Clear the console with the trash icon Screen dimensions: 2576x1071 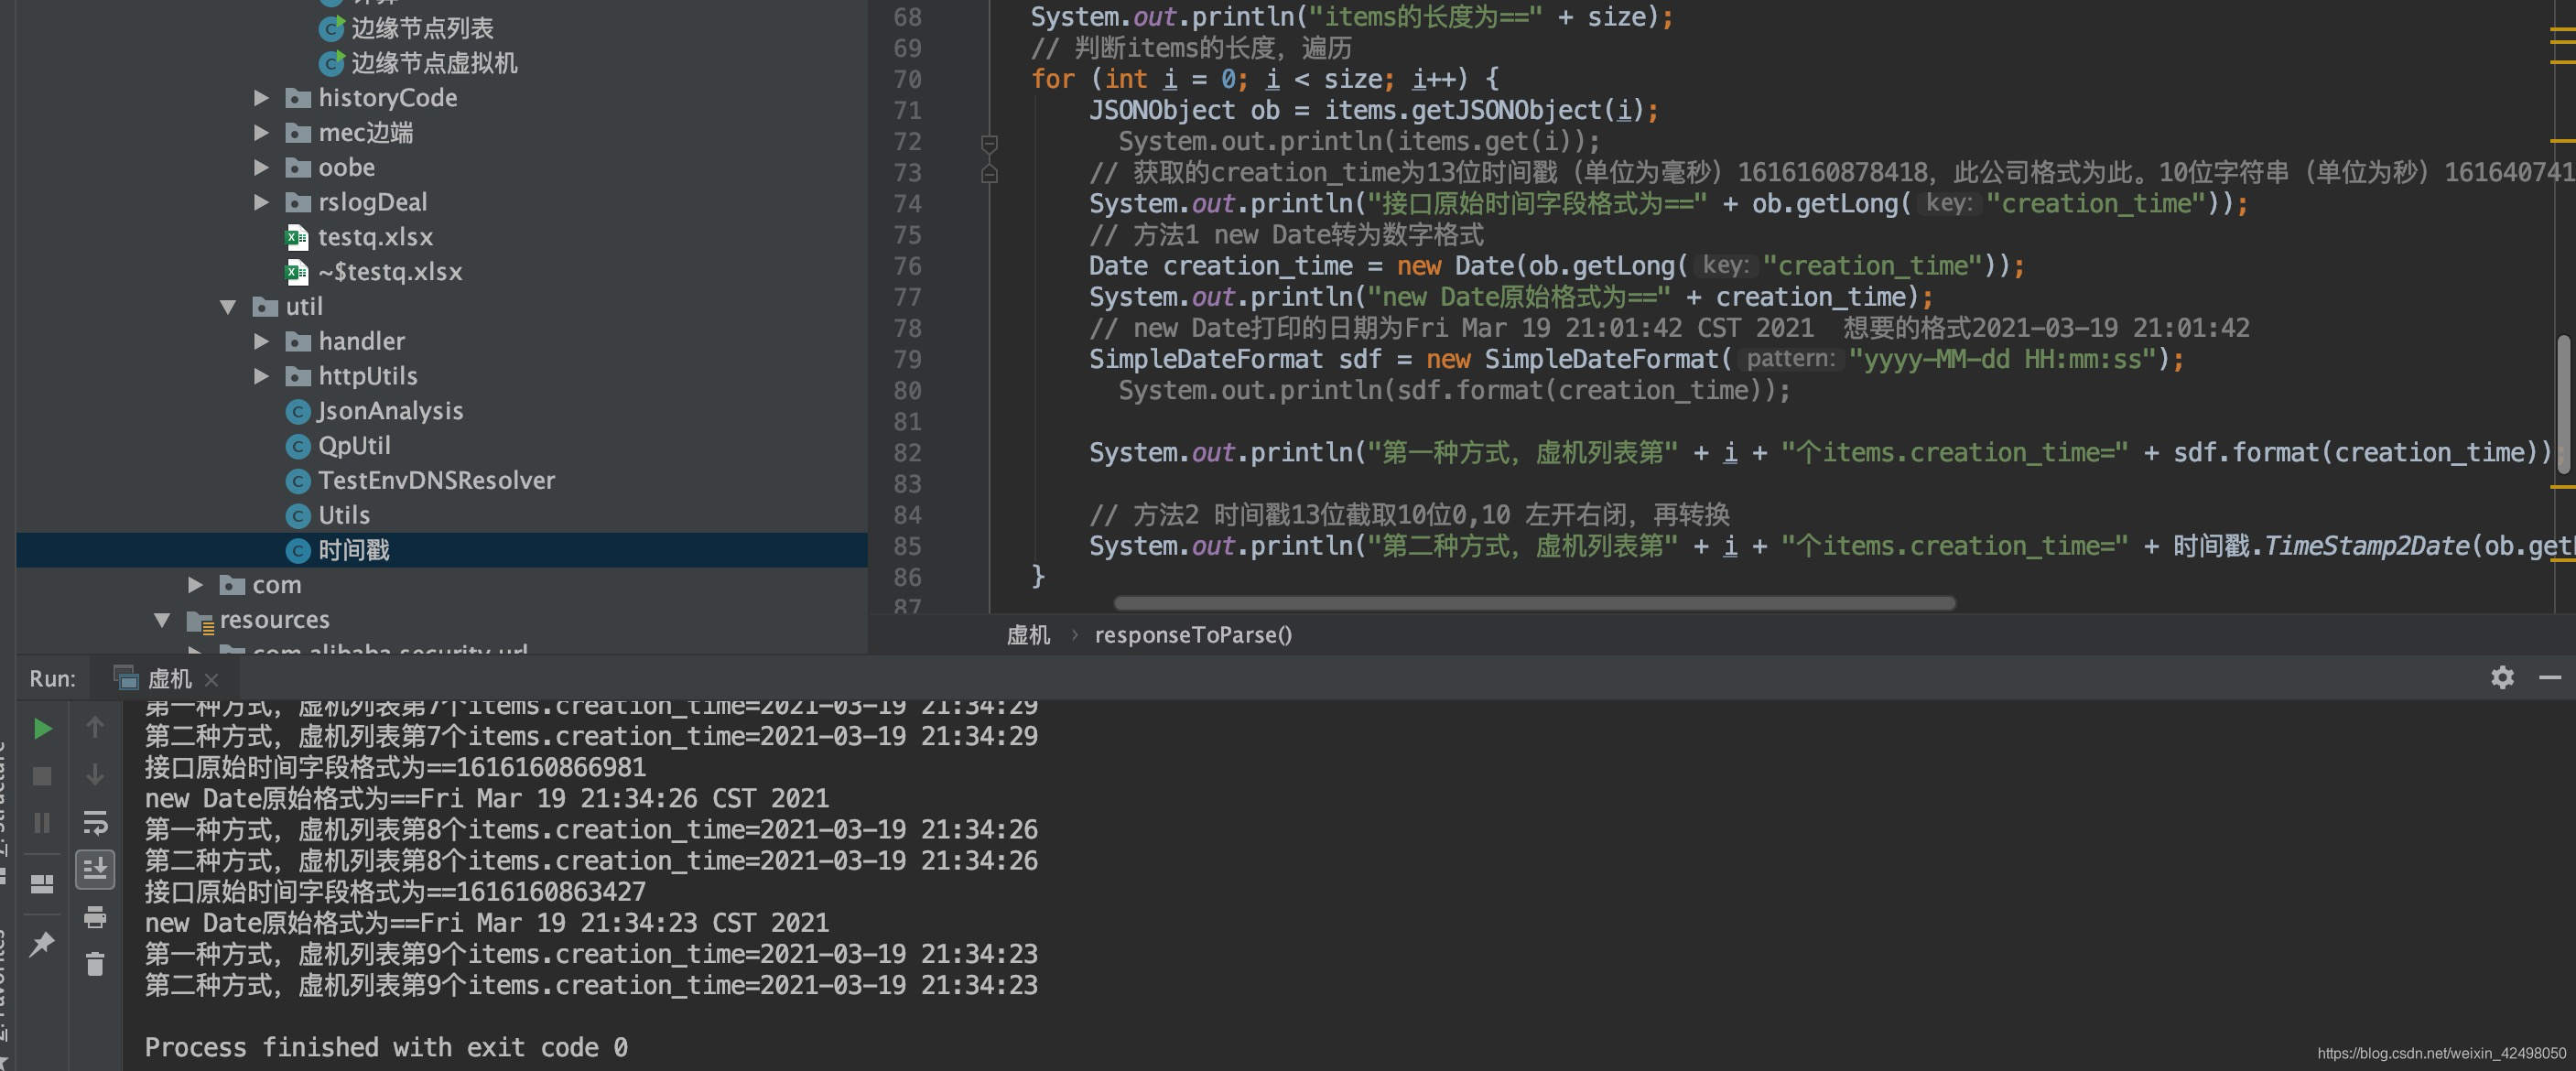coord(95,964)
